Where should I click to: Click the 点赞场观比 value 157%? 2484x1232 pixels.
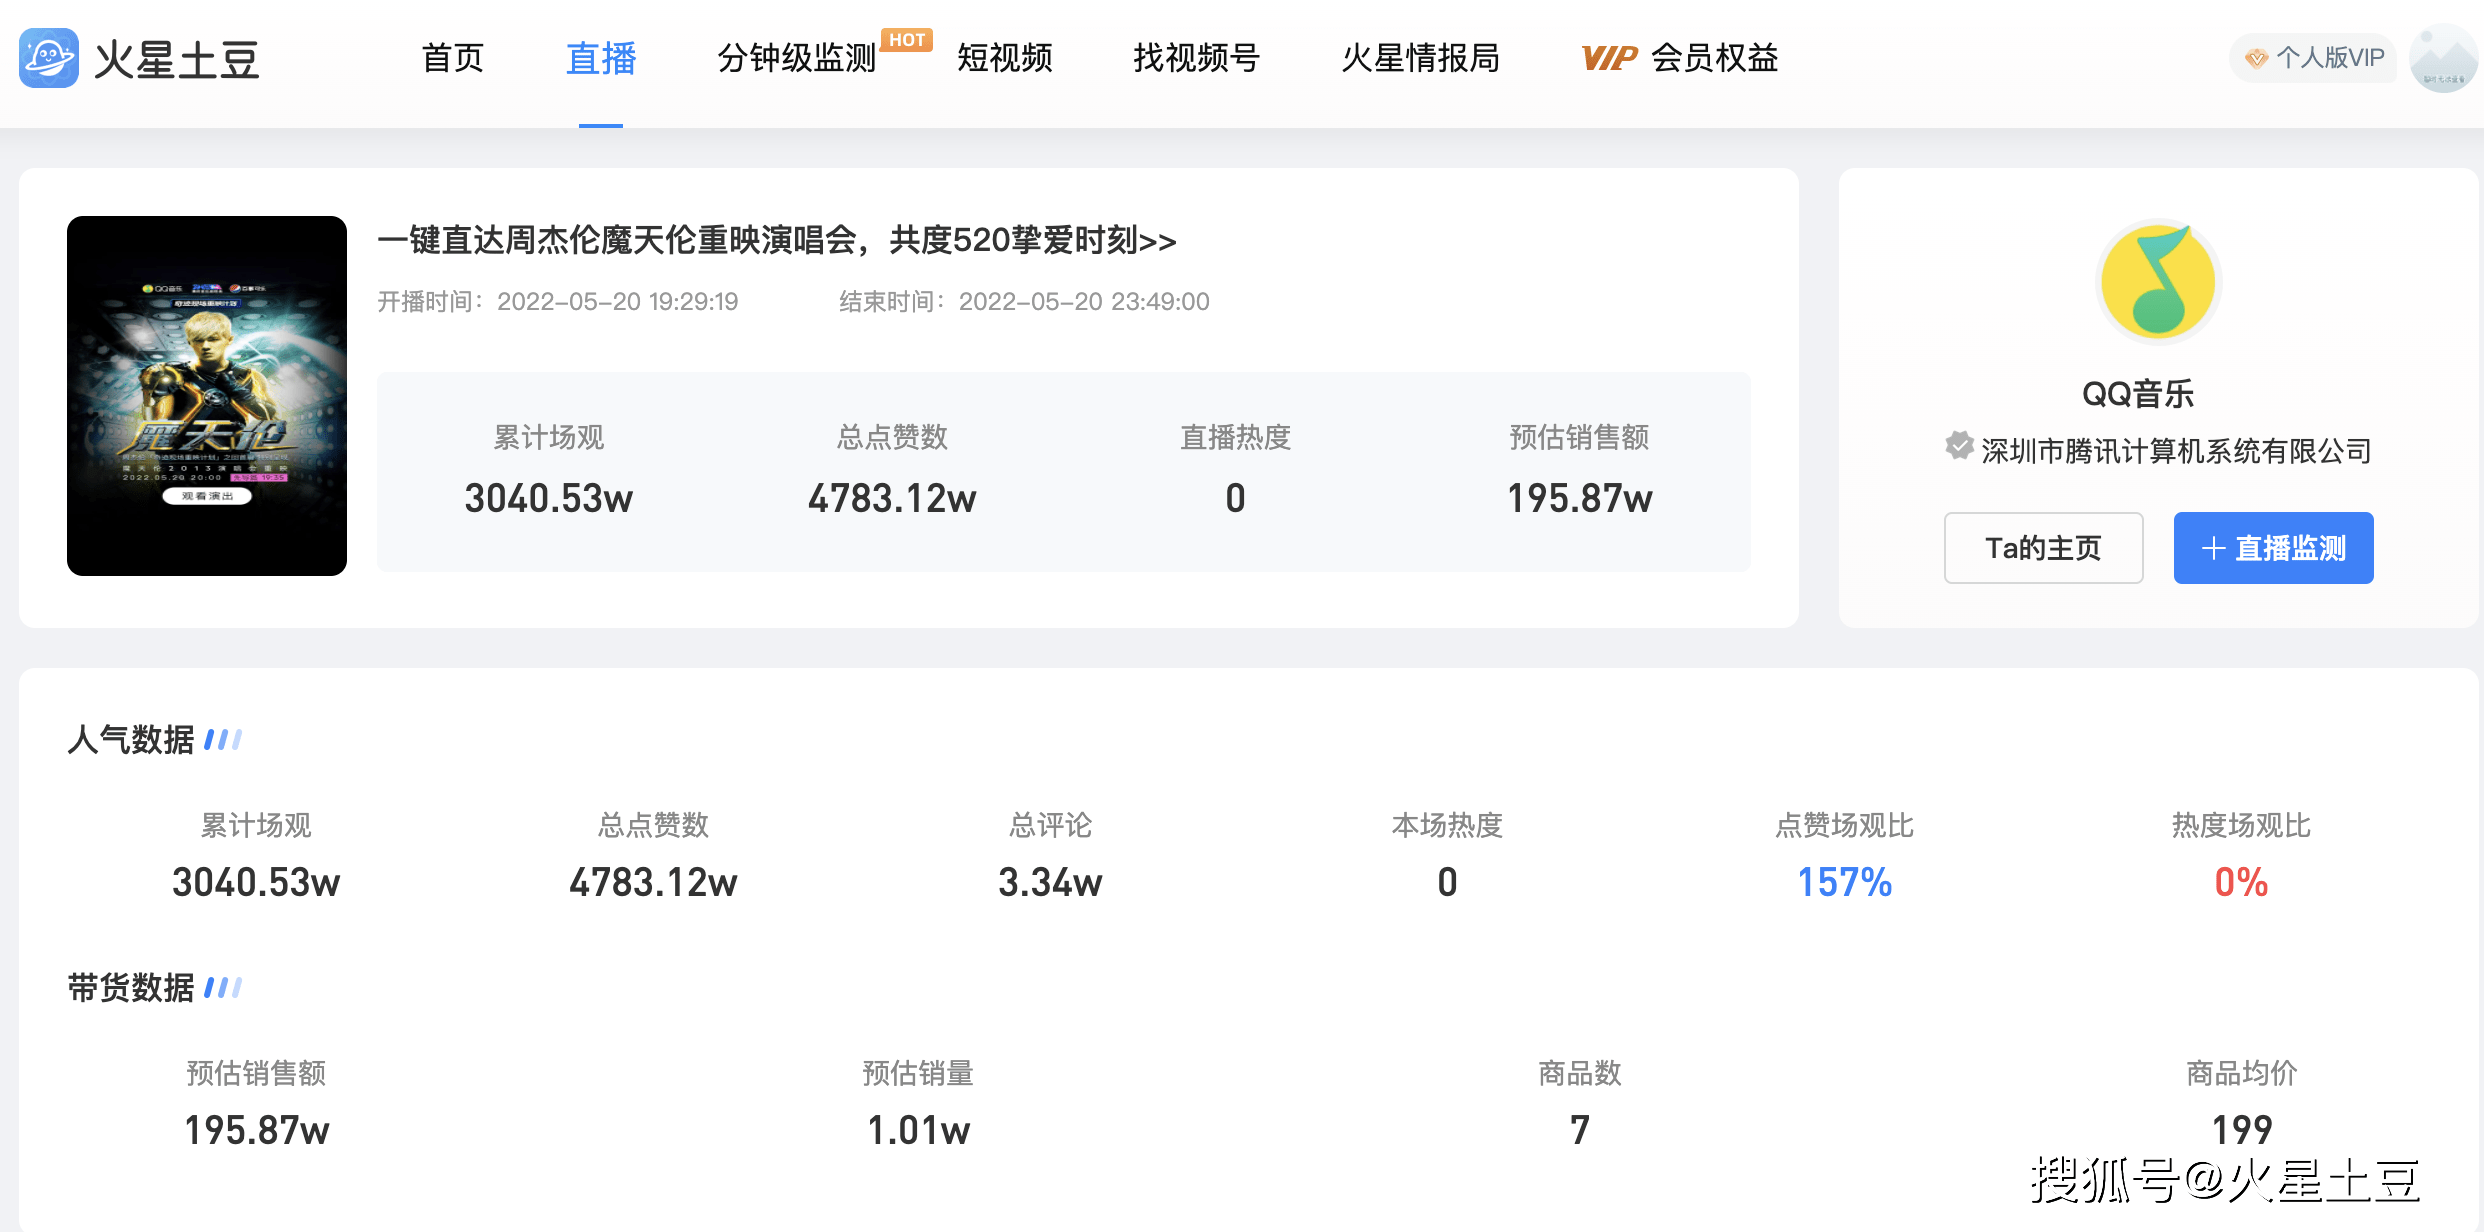point(1844,882)
